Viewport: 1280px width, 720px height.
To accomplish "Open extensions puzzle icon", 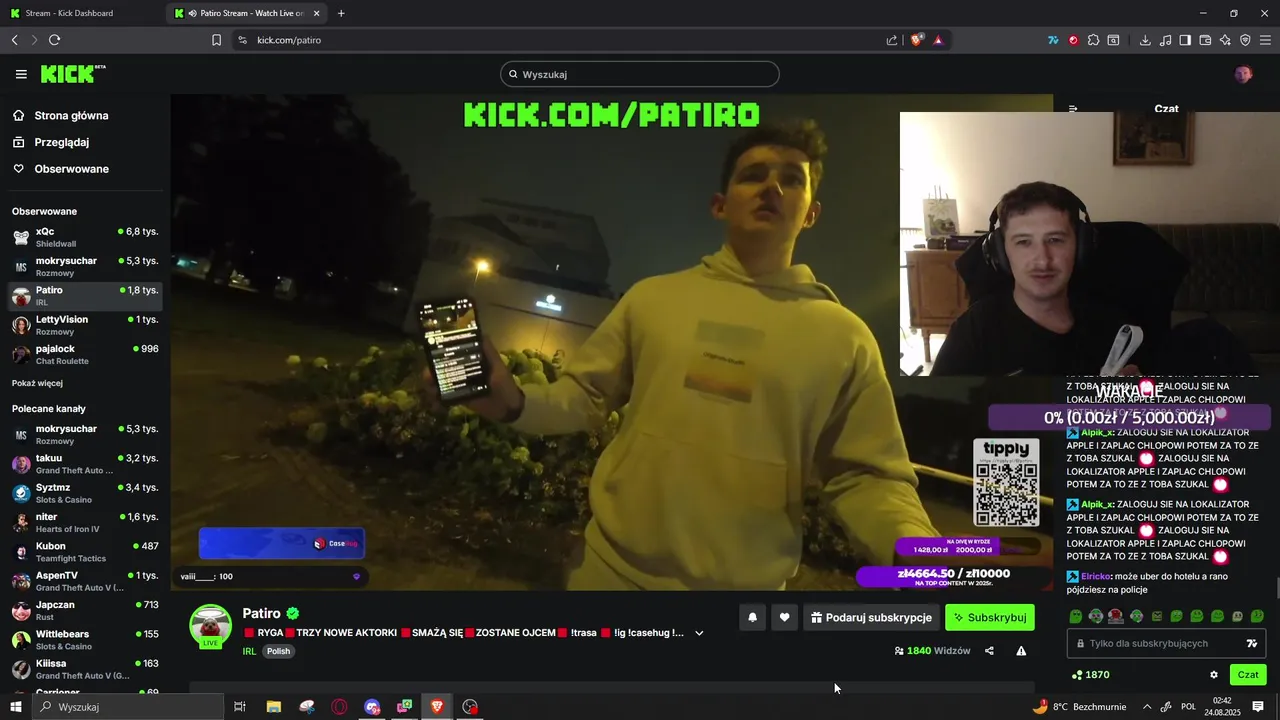I will pyautogui.click(x=1093, y=40).
